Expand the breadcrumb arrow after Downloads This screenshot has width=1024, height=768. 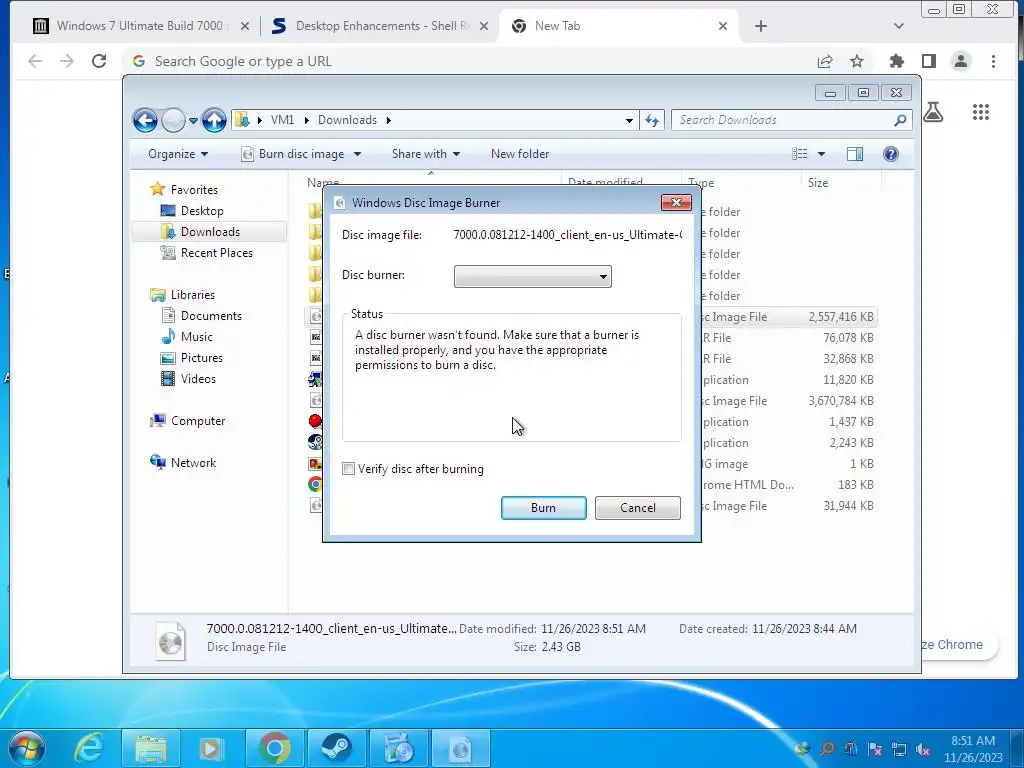[x=389, y=120]
